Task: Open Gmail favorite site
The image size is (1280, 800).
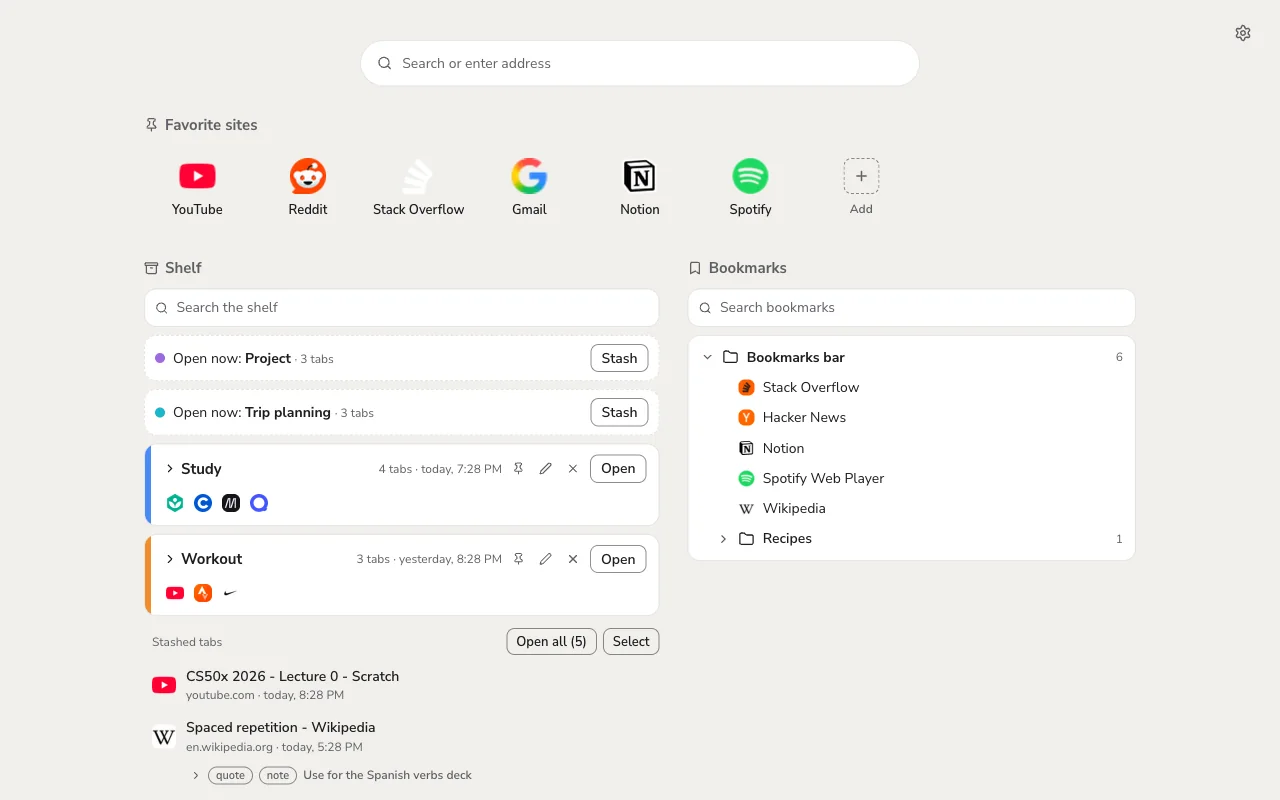Action: pyautogui.click(x=529, y=188)
